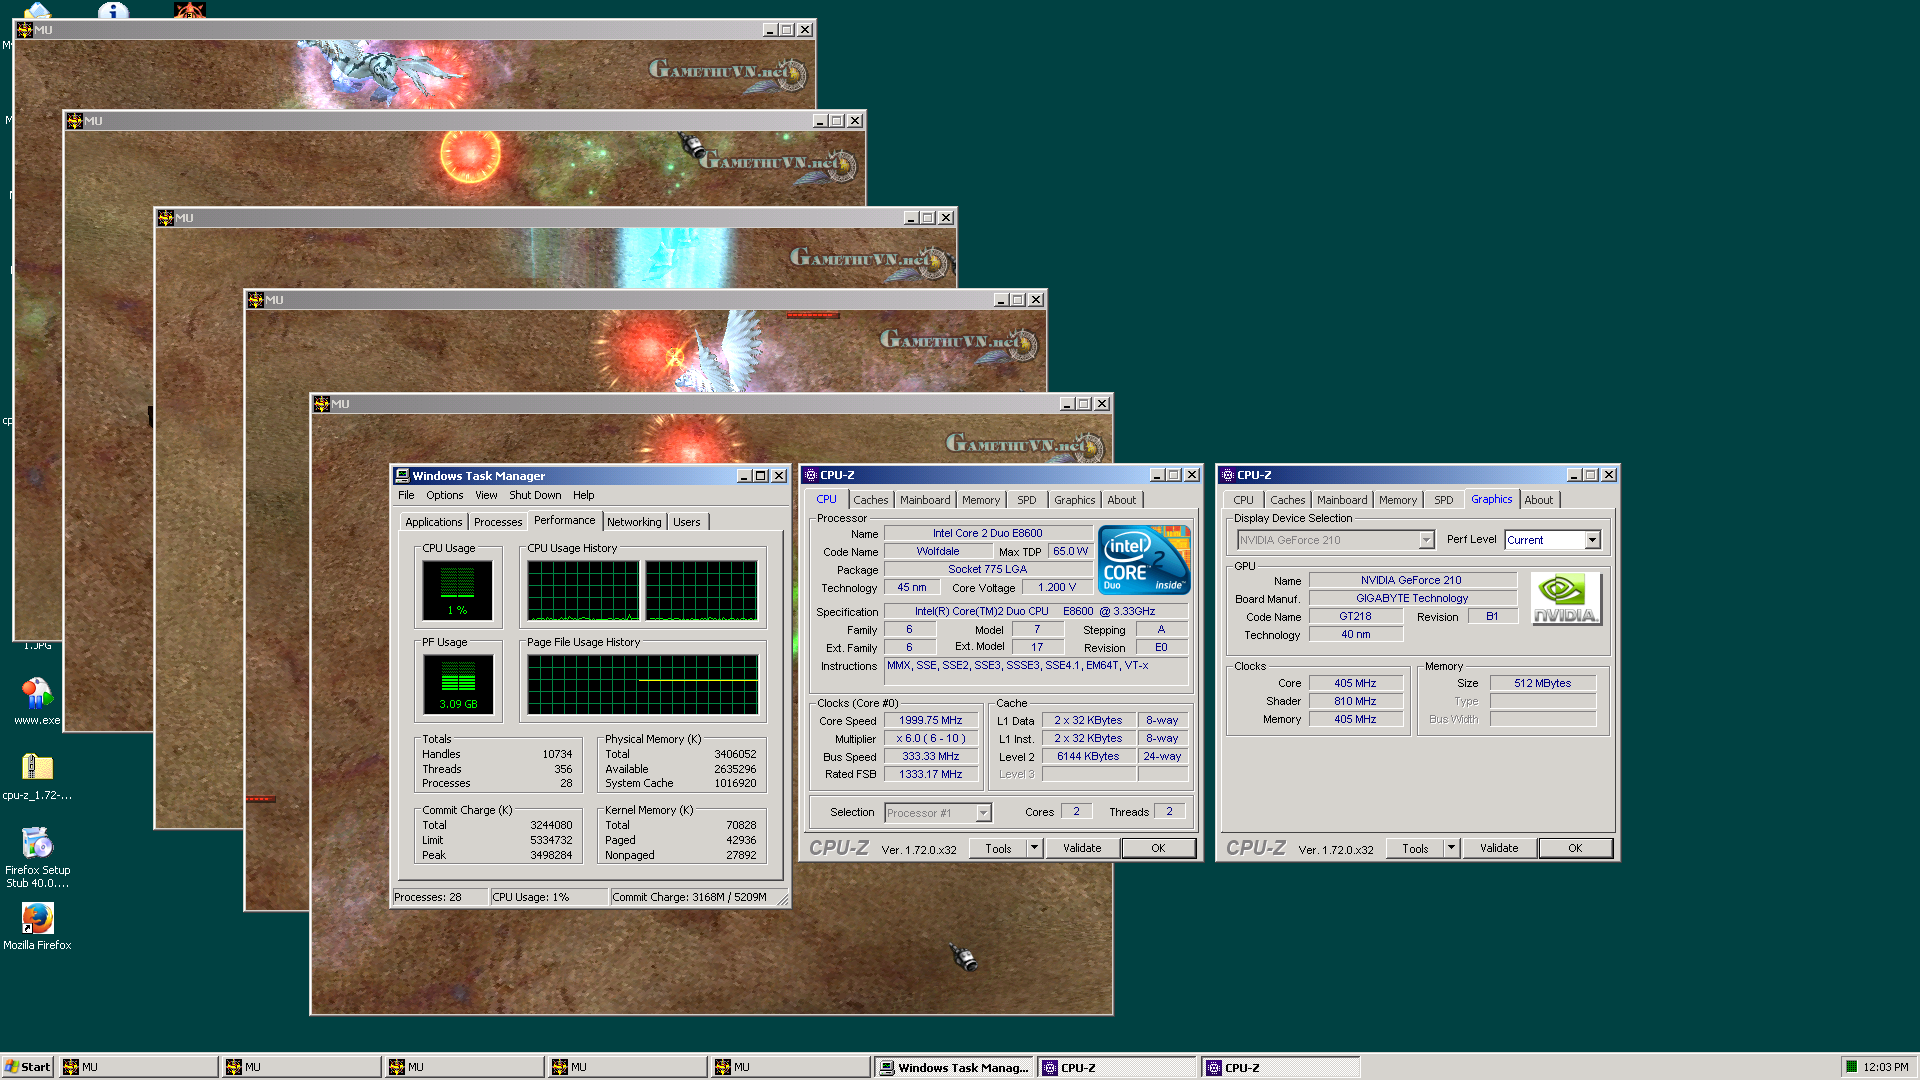Open the Shut Down menu
Screen dimensions: 1920x1080
tap(535, 495)
